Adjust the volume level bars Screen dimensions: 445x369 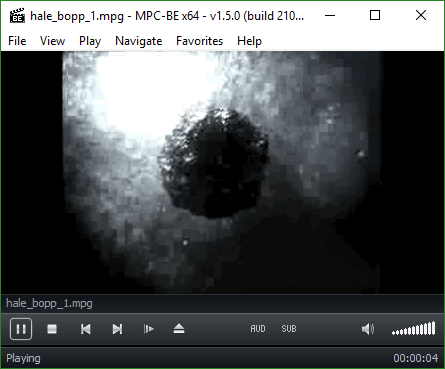[414, 328]
